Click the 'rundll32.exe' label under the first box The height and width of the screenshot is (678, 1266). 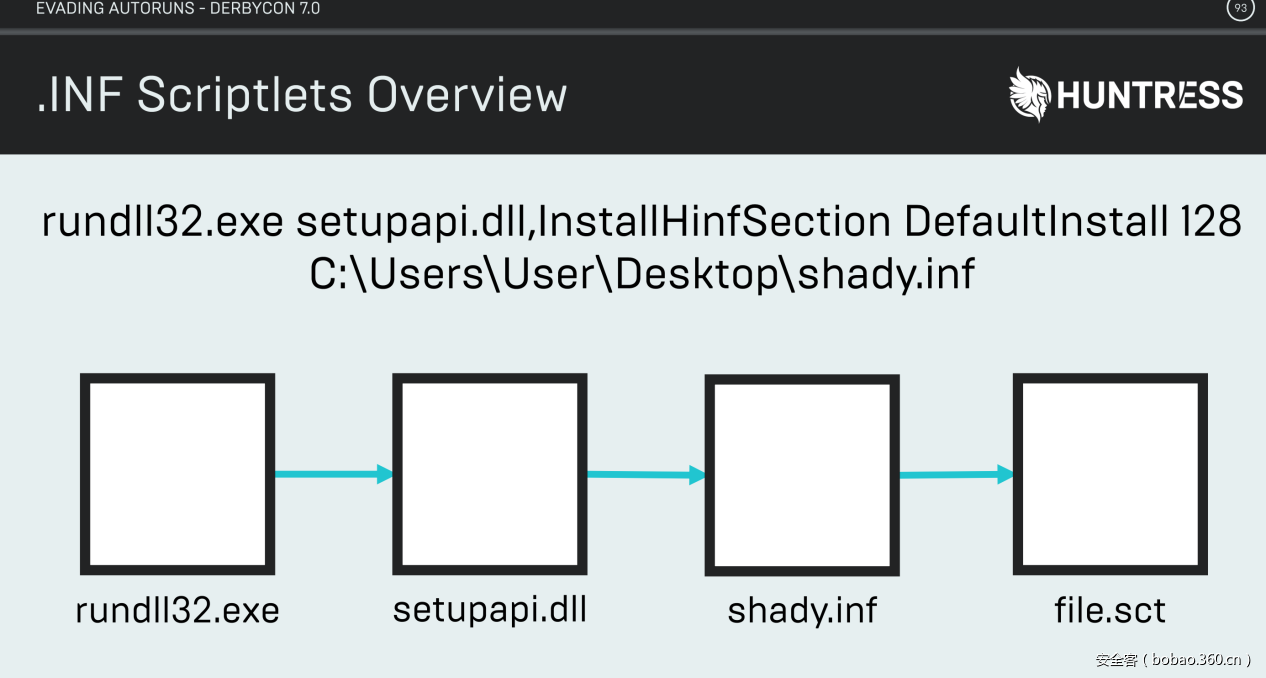(x=177, y=609)
